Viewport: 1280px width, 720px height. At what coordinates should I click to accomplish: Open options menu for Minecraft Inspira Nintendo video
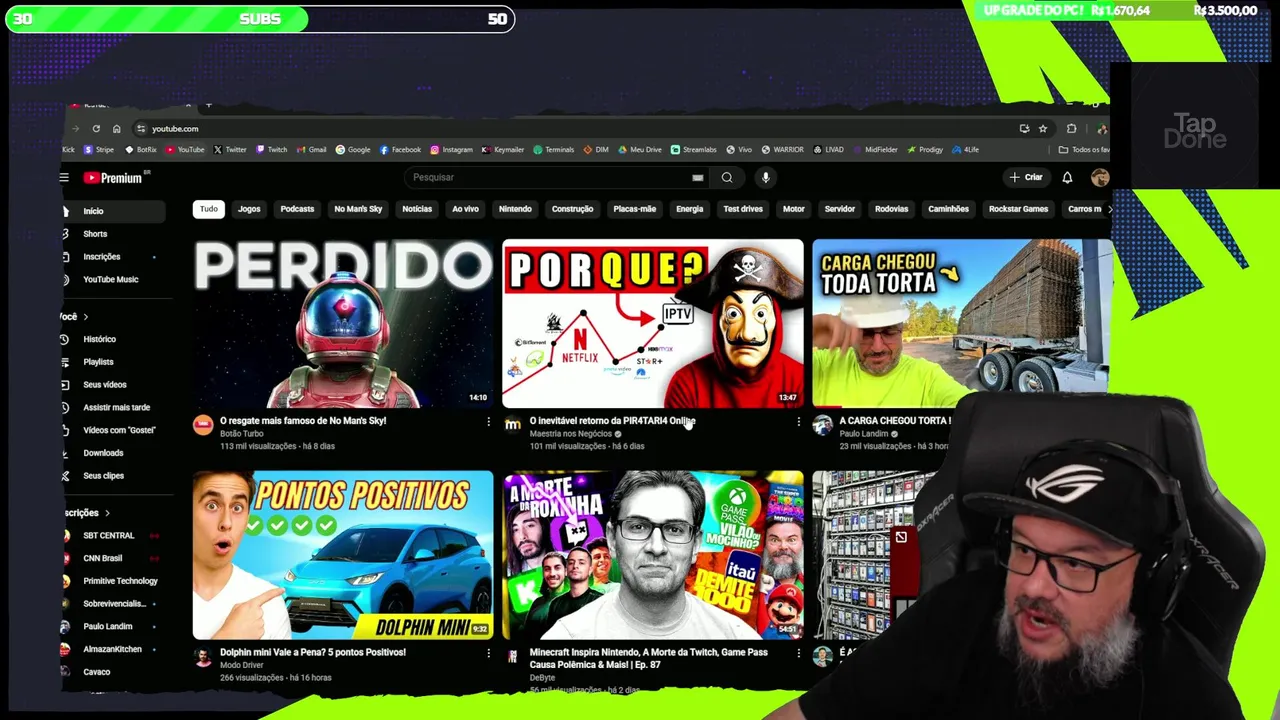point(798,653)
